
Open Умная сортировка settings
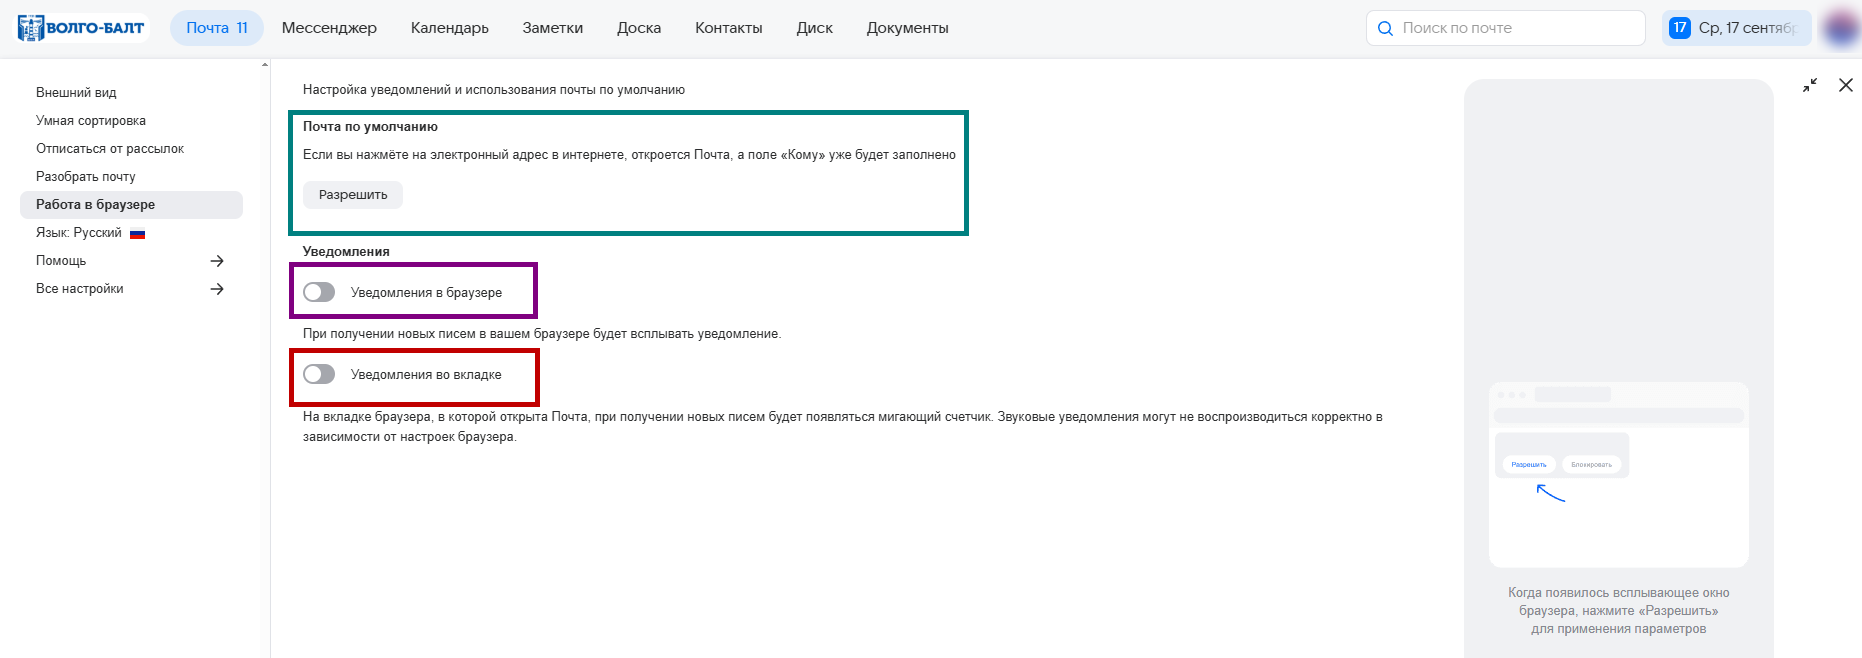[x=91, y=121]
